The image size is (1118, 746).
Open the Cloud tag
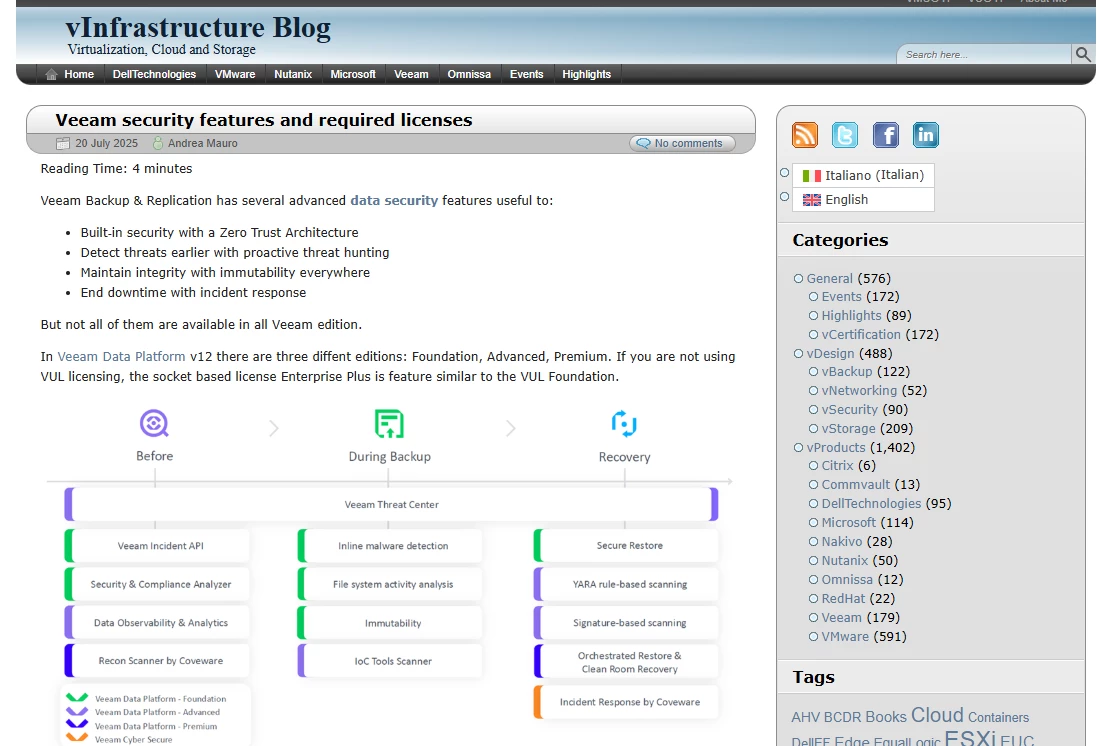(937, 715)
